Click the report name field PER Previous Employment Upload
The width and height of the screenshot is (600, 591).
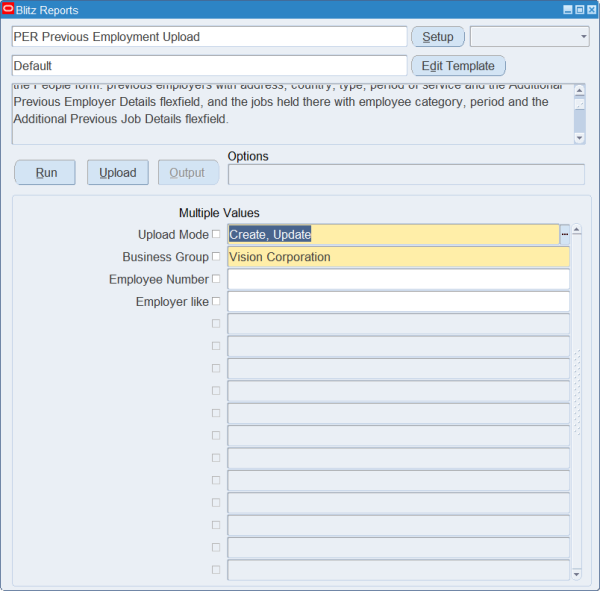[209, 37]
